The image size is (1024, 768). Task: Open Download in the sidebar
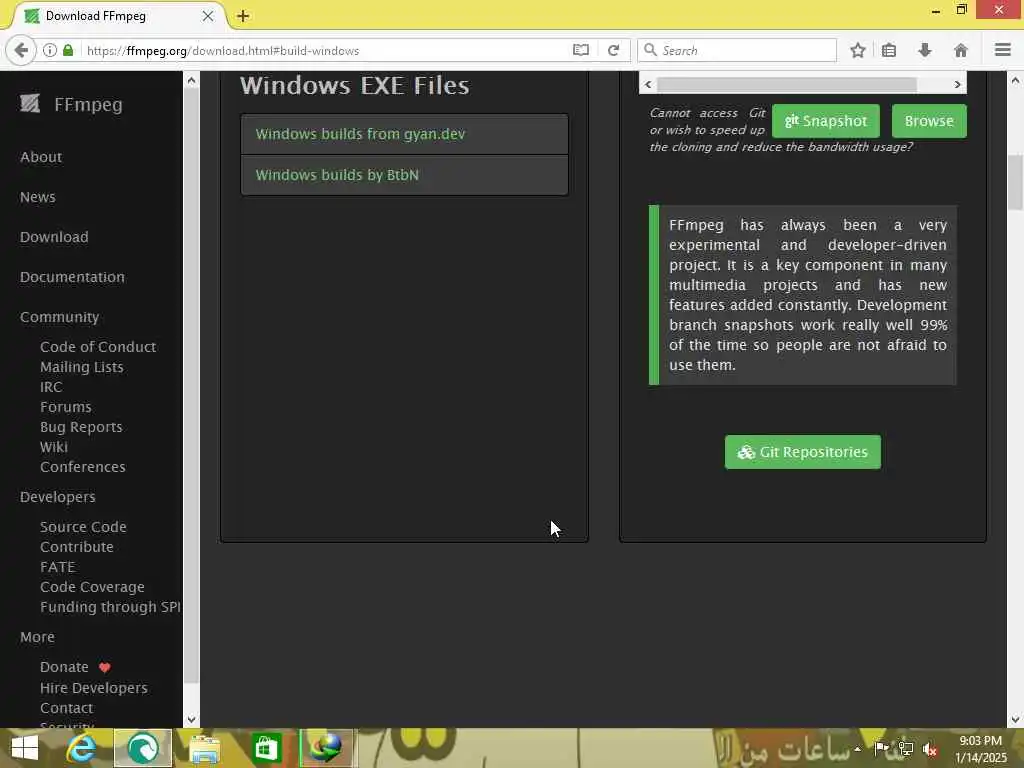(x=54, y=237)
